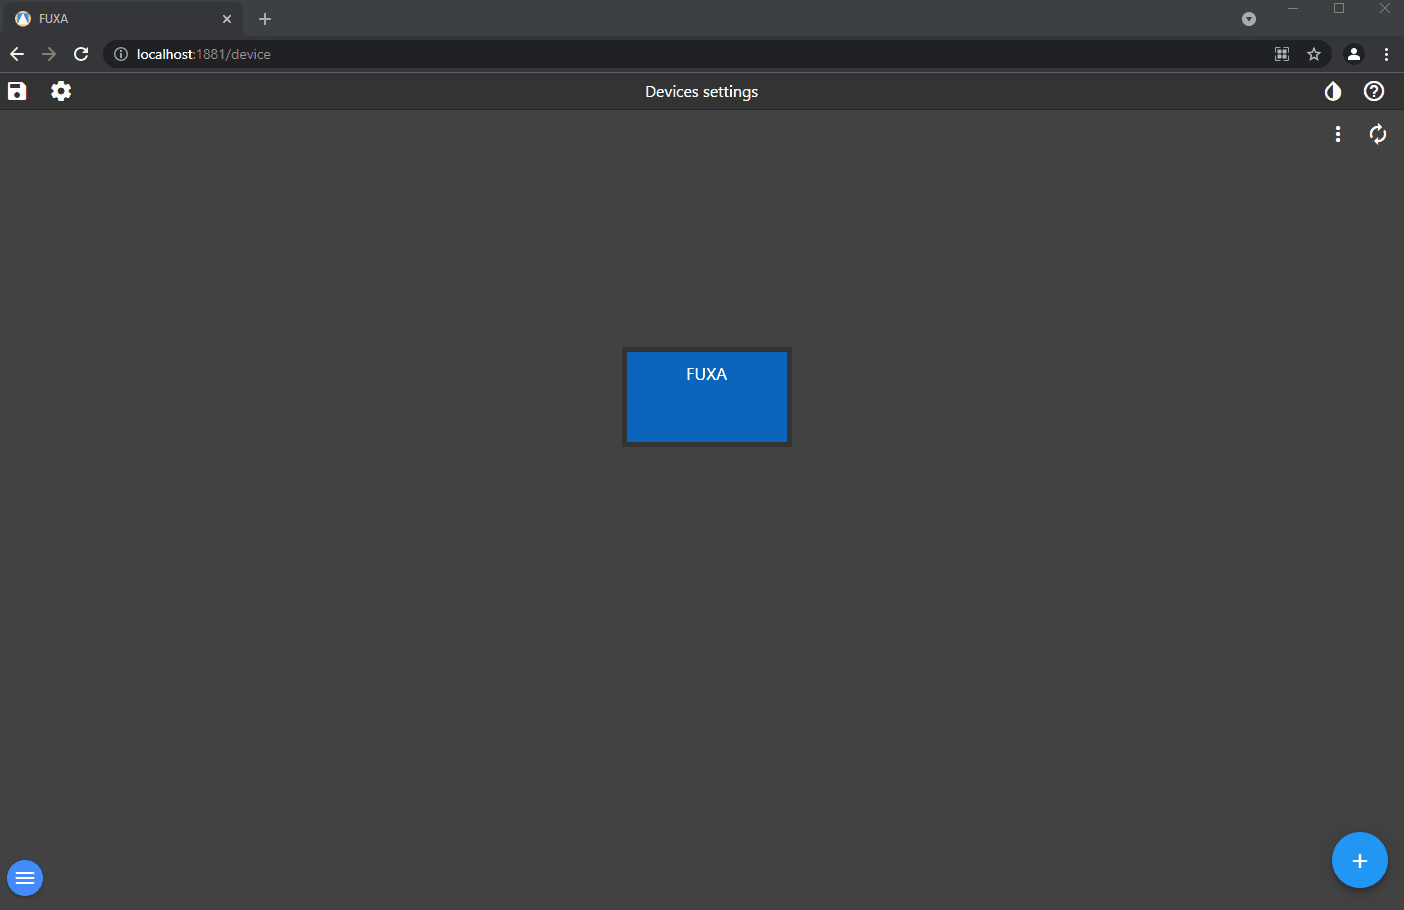The height and width of the screenshot is (910, 1404).
Task: Click the circular arrows sync icon
Action: coord(1377,134)
